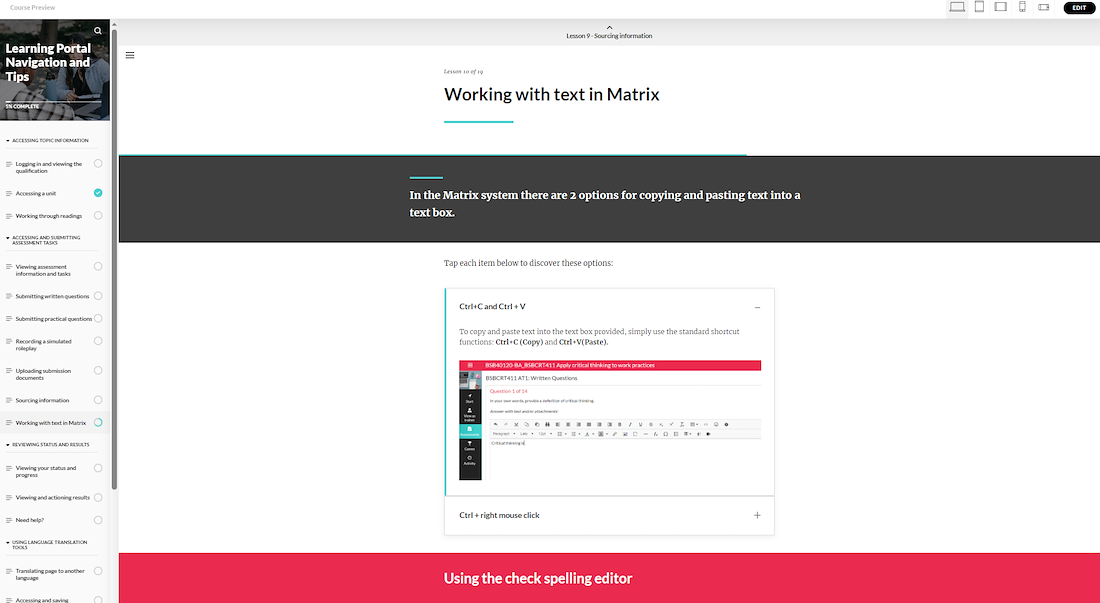Click progress circle for Sourcing information
1100x603 pixels.
[x=98, y=400]
